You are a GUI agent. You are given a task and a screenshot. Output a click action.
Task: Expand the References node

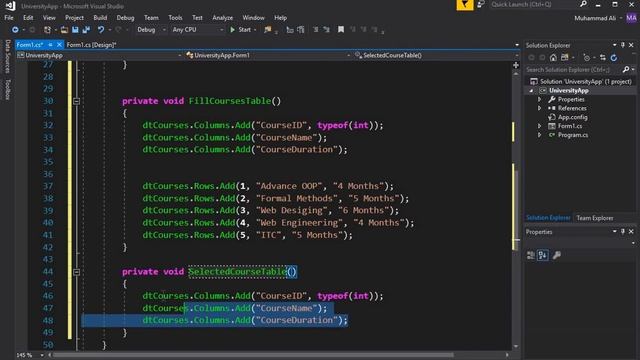click(x=540, y=108)
